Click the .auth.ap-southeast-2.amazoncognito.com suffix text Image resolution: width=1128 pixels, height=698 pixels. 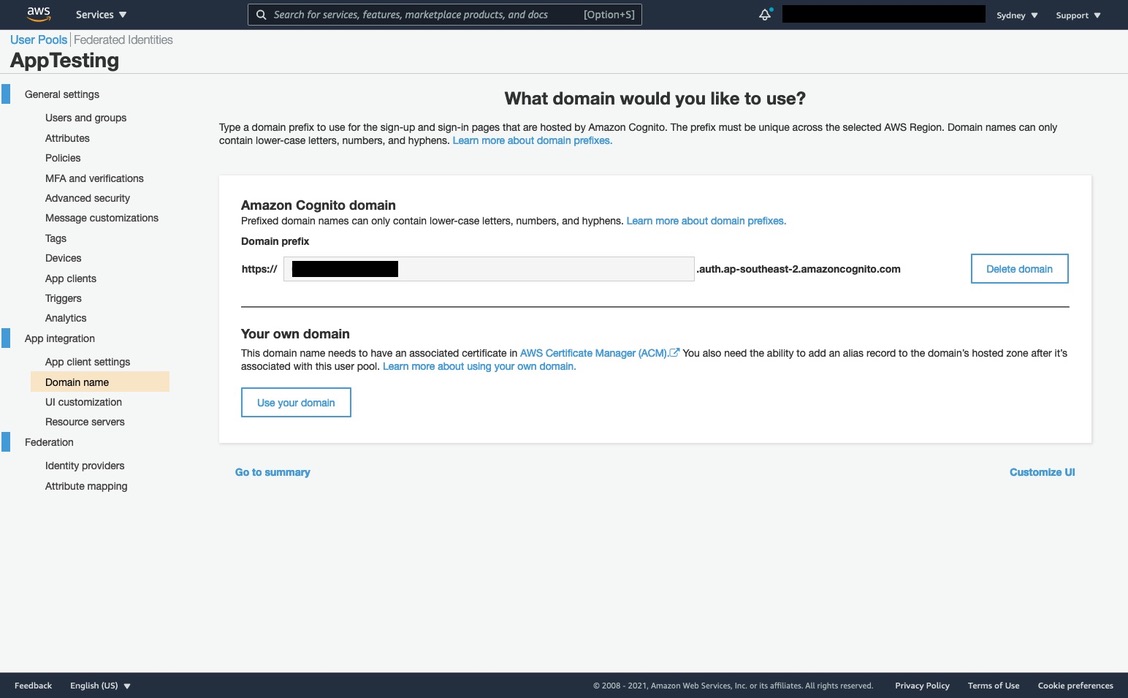pos(799,268)
